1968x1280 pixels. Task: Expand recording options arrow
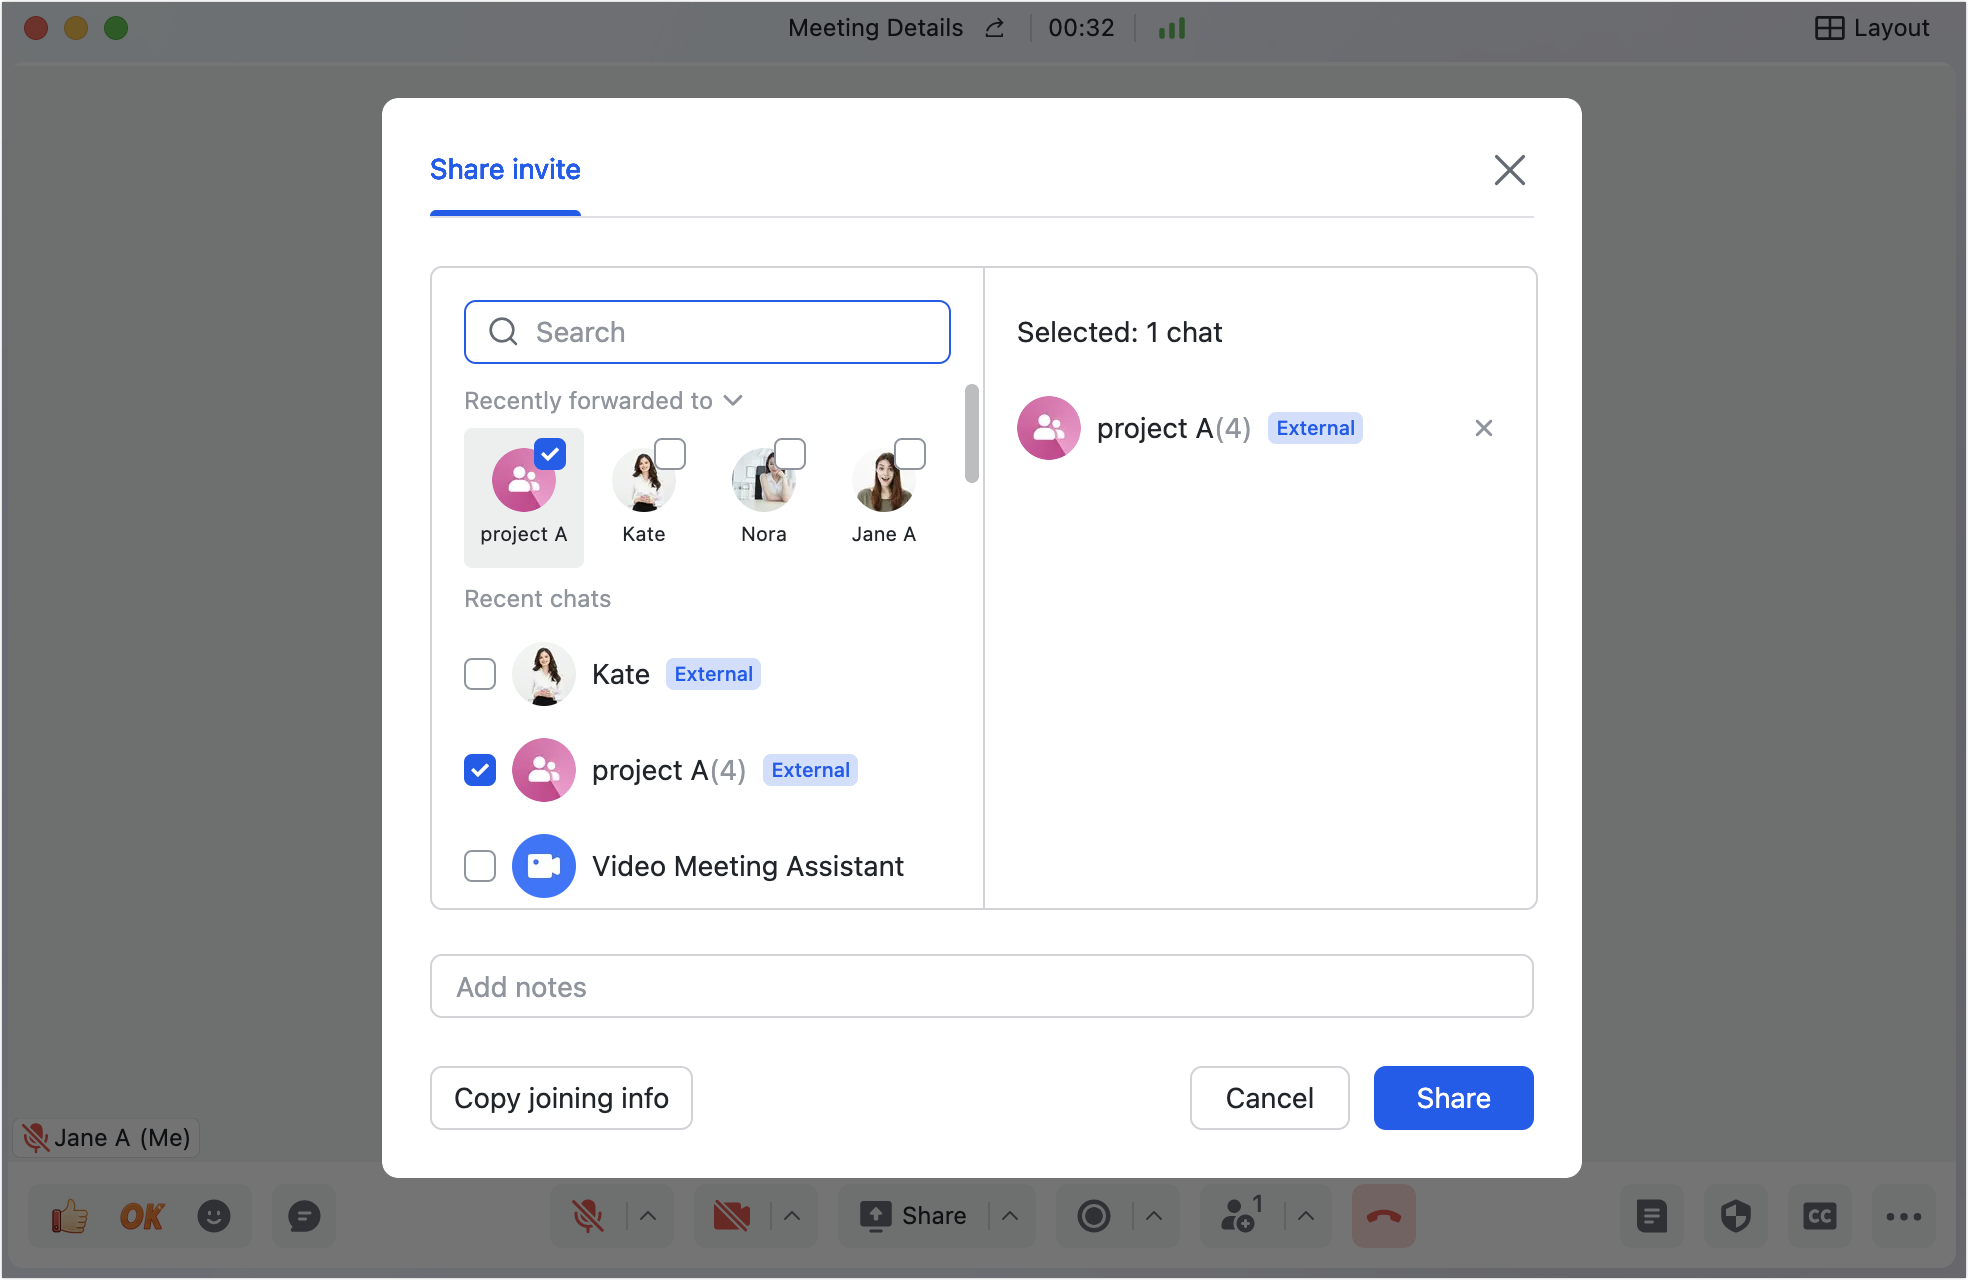[1154, 1216]
